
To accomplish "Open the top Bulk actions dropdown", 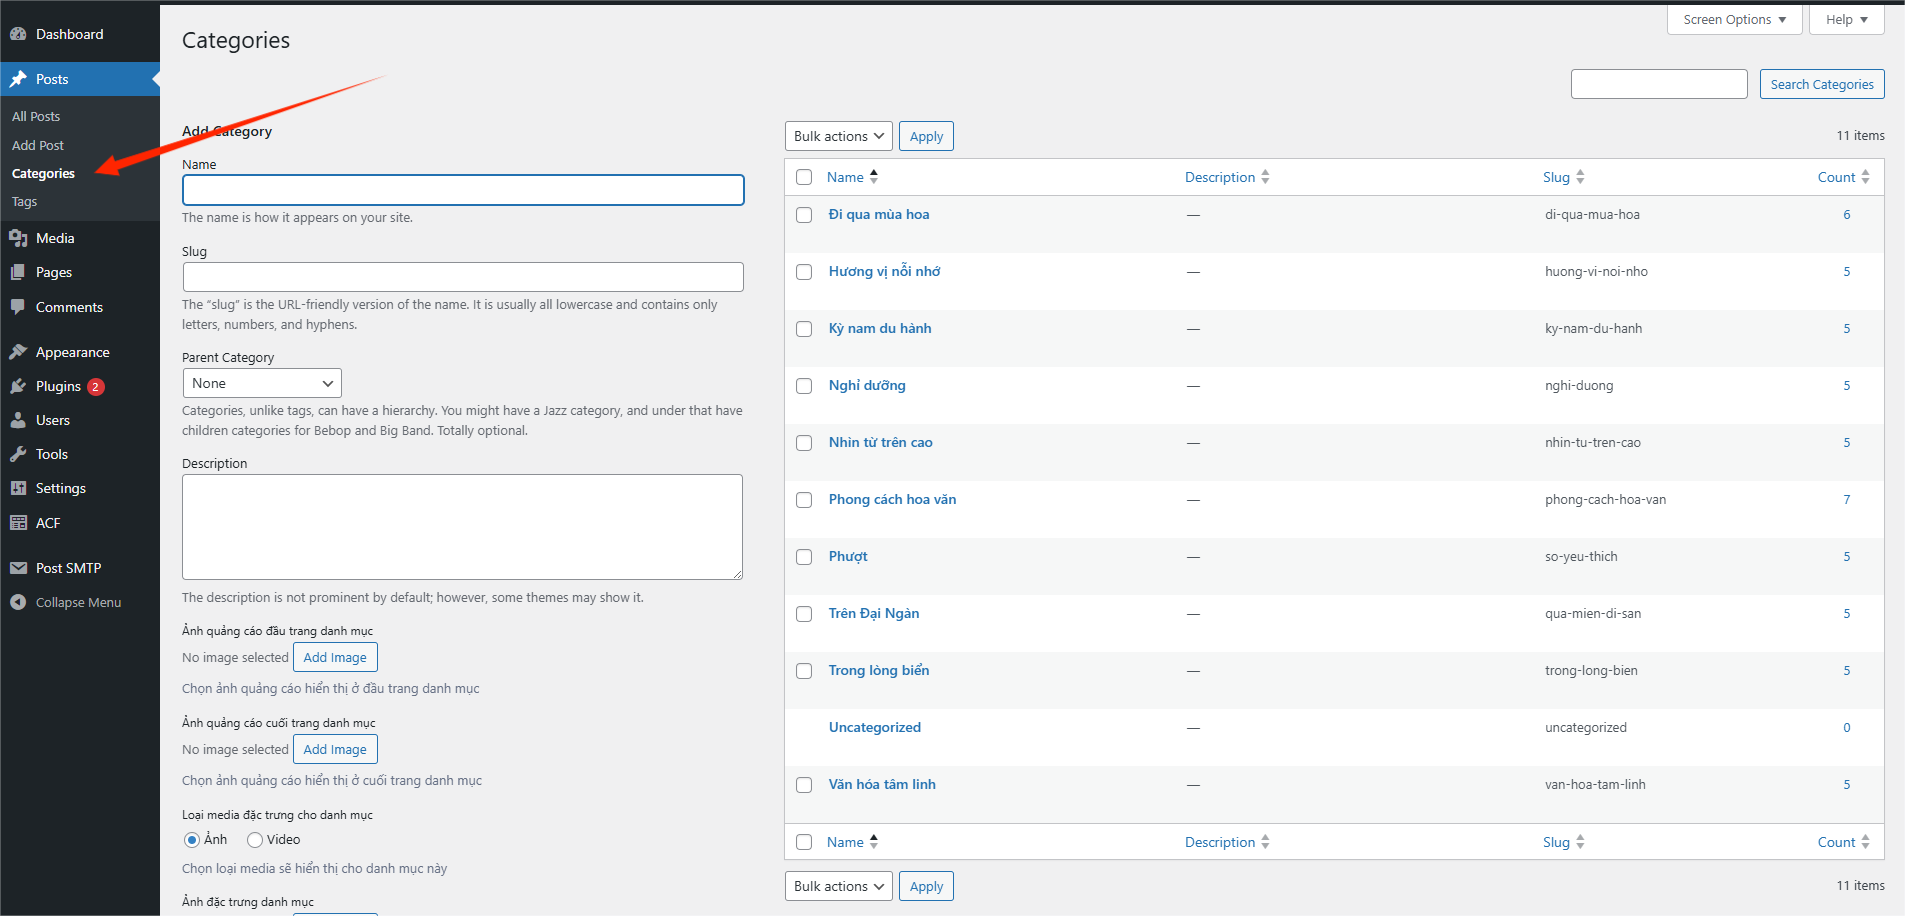I will [838, 136].
